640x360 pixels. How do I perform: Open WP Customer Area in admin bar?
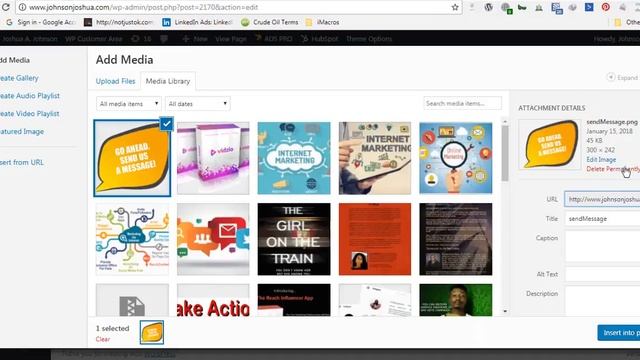click(93, 39)
